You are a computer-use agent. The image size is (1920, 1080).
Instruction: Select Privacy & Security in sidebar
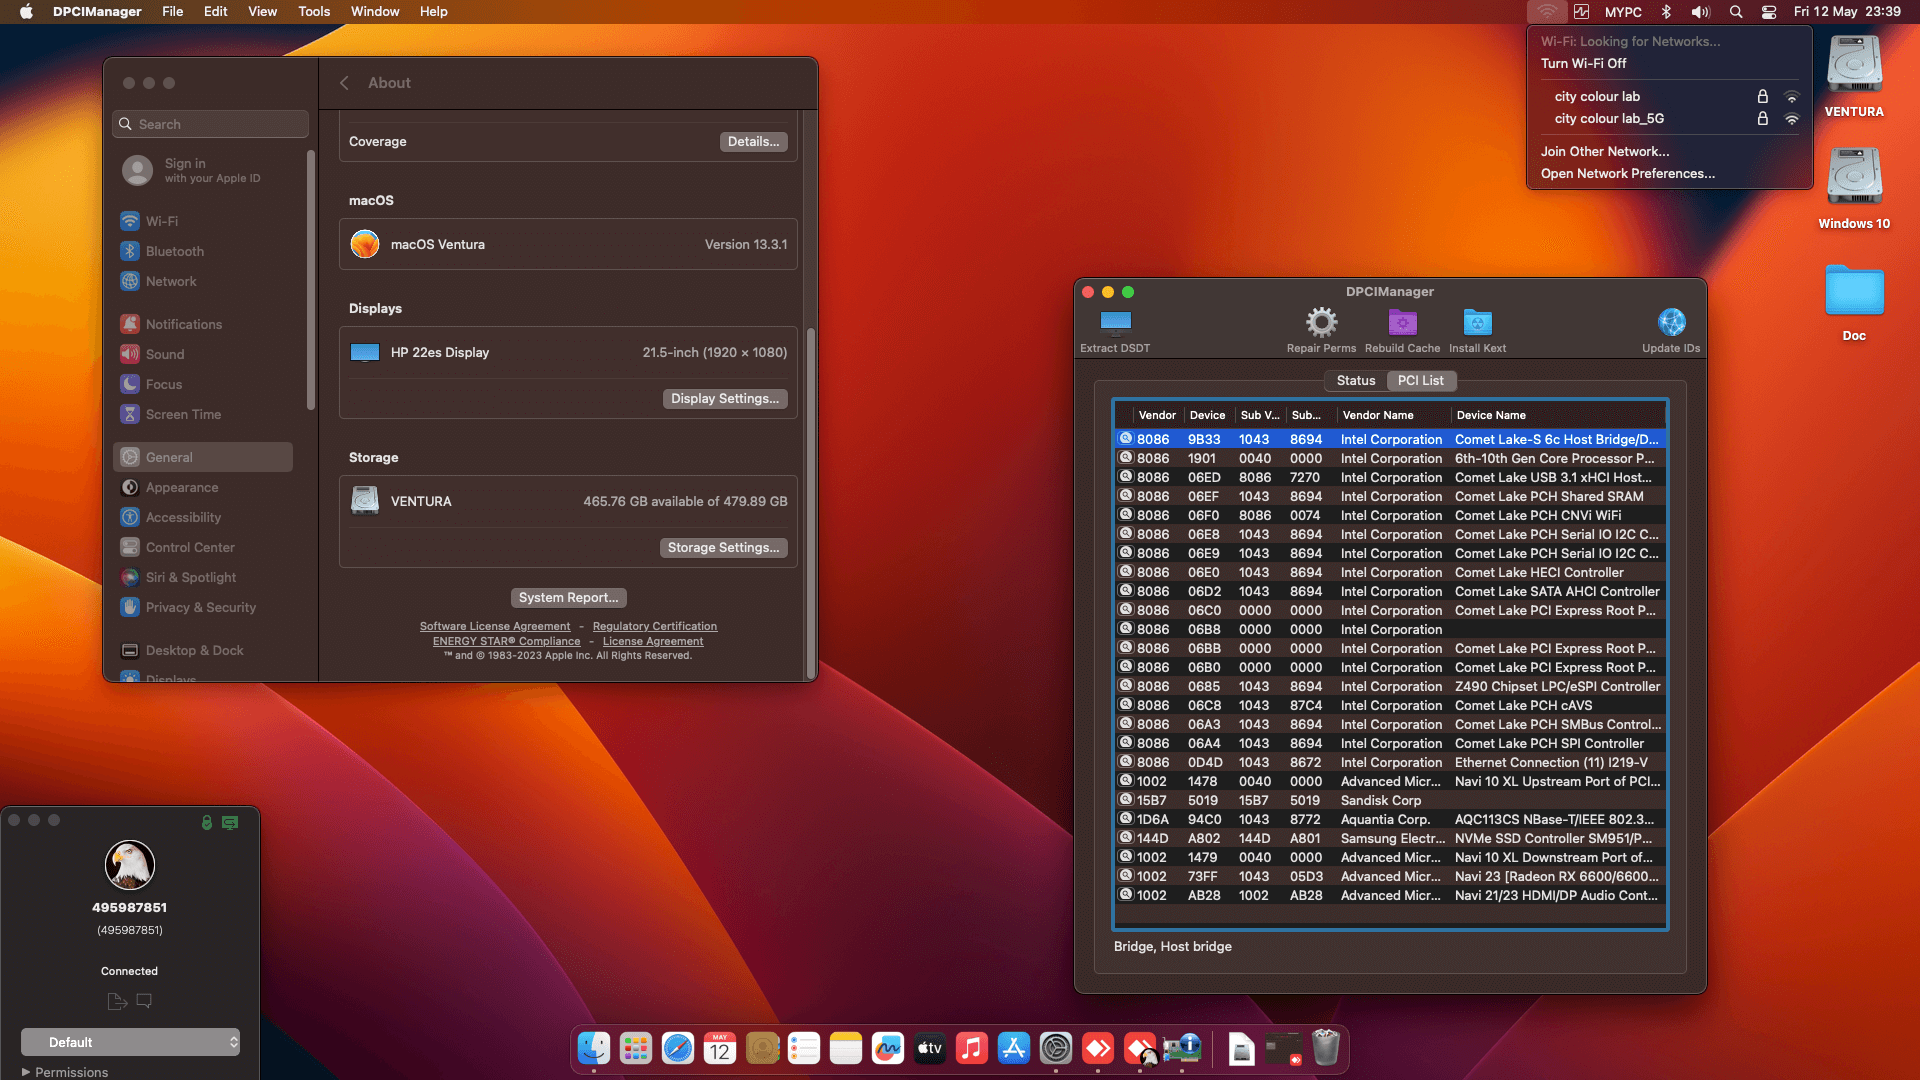coord(205,607)
